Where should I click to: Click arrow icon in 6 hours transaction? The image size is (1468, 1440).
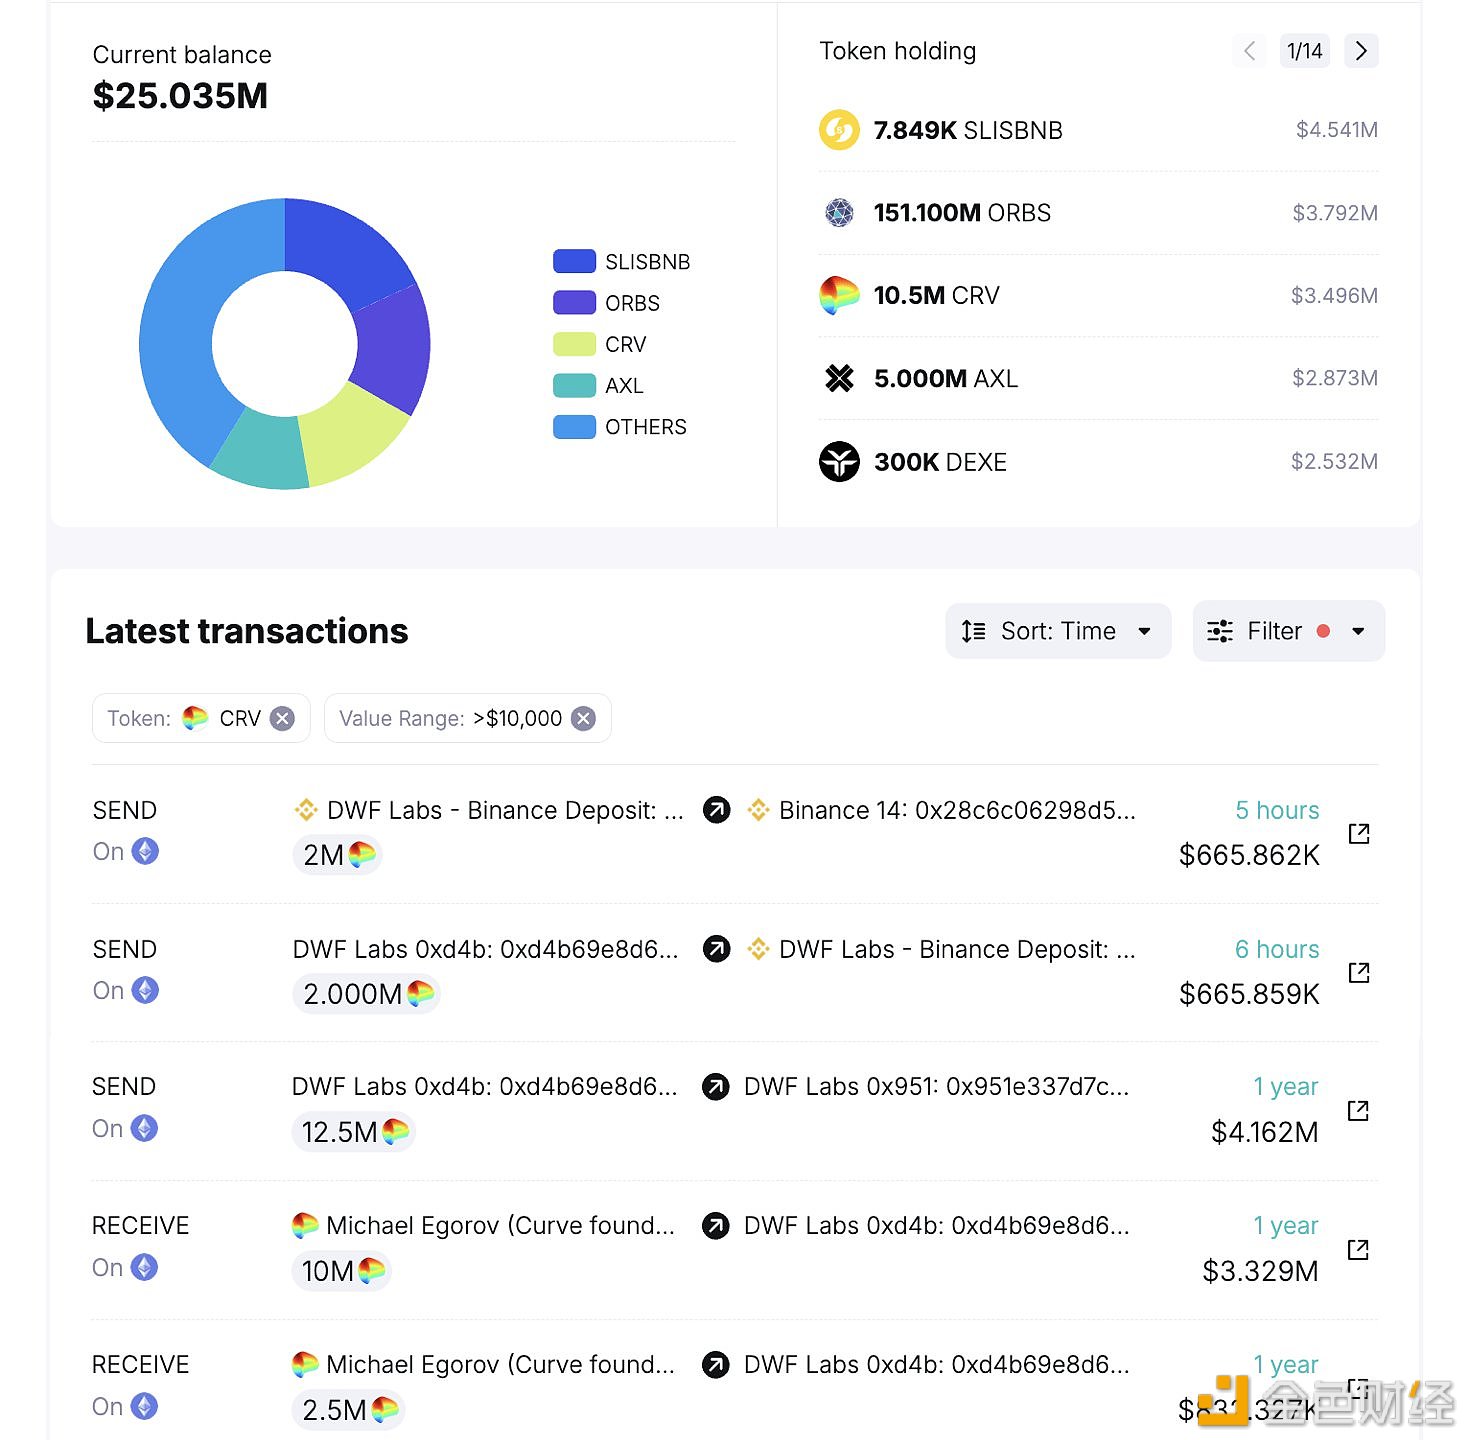click(x=716, y=949)
